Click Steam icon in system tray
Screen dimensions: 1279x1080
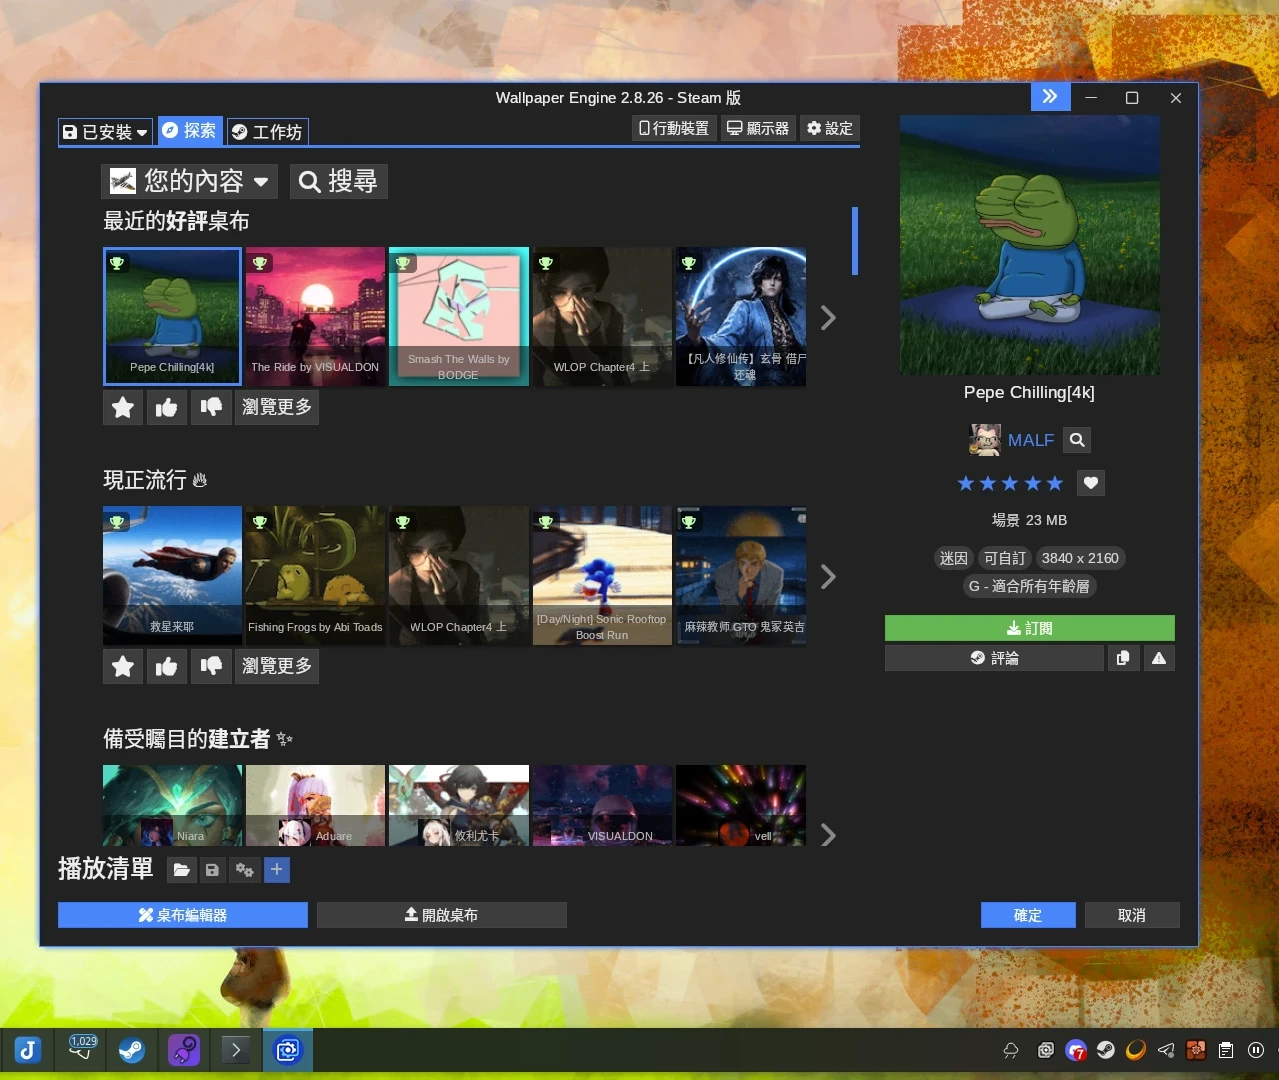coord(1106,1050)
